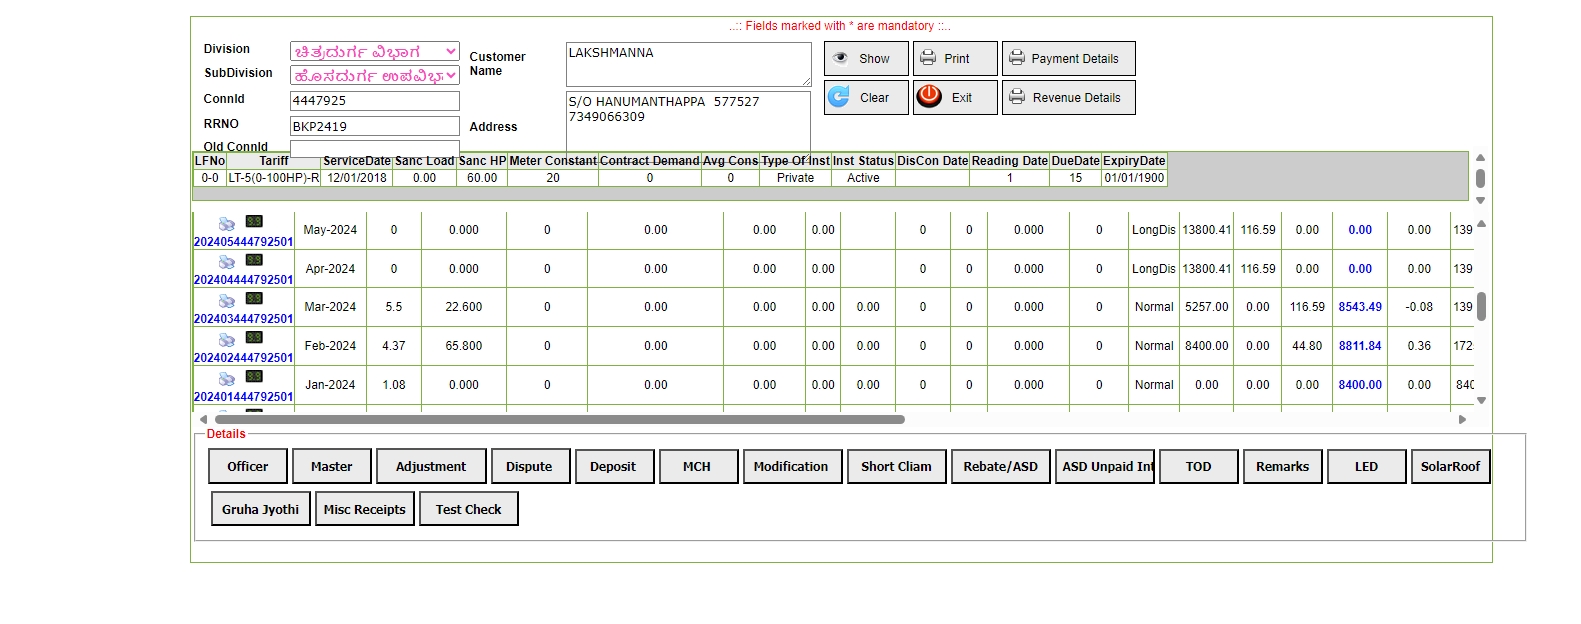Image resolution: width=1581 pixels, height=624 pixels.
Task: Click the Rebate/ASD button
Action: point(1001,466)
